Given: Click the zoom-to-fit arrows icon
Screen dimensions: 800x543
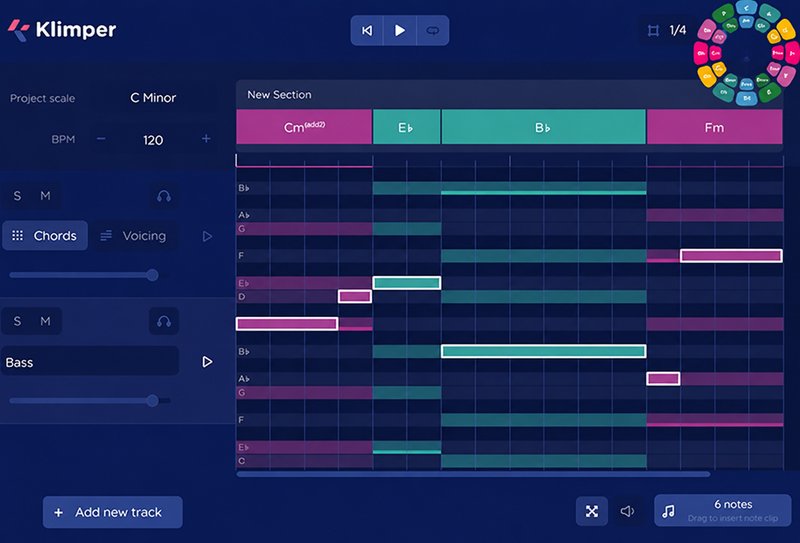Looking at the screenshot, I should click(592, 511).
